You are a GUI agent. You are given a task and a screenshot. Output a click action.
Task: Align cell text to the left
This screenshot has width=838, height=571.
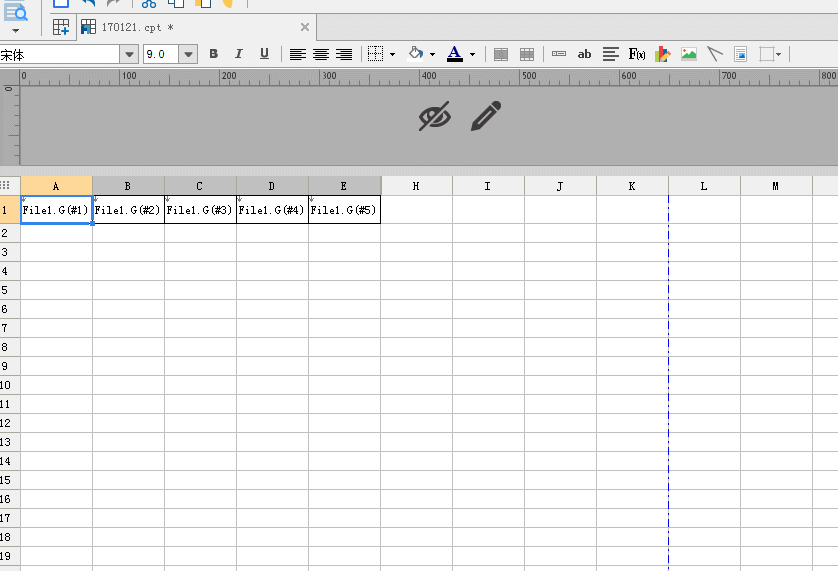(x=298, y=55)
